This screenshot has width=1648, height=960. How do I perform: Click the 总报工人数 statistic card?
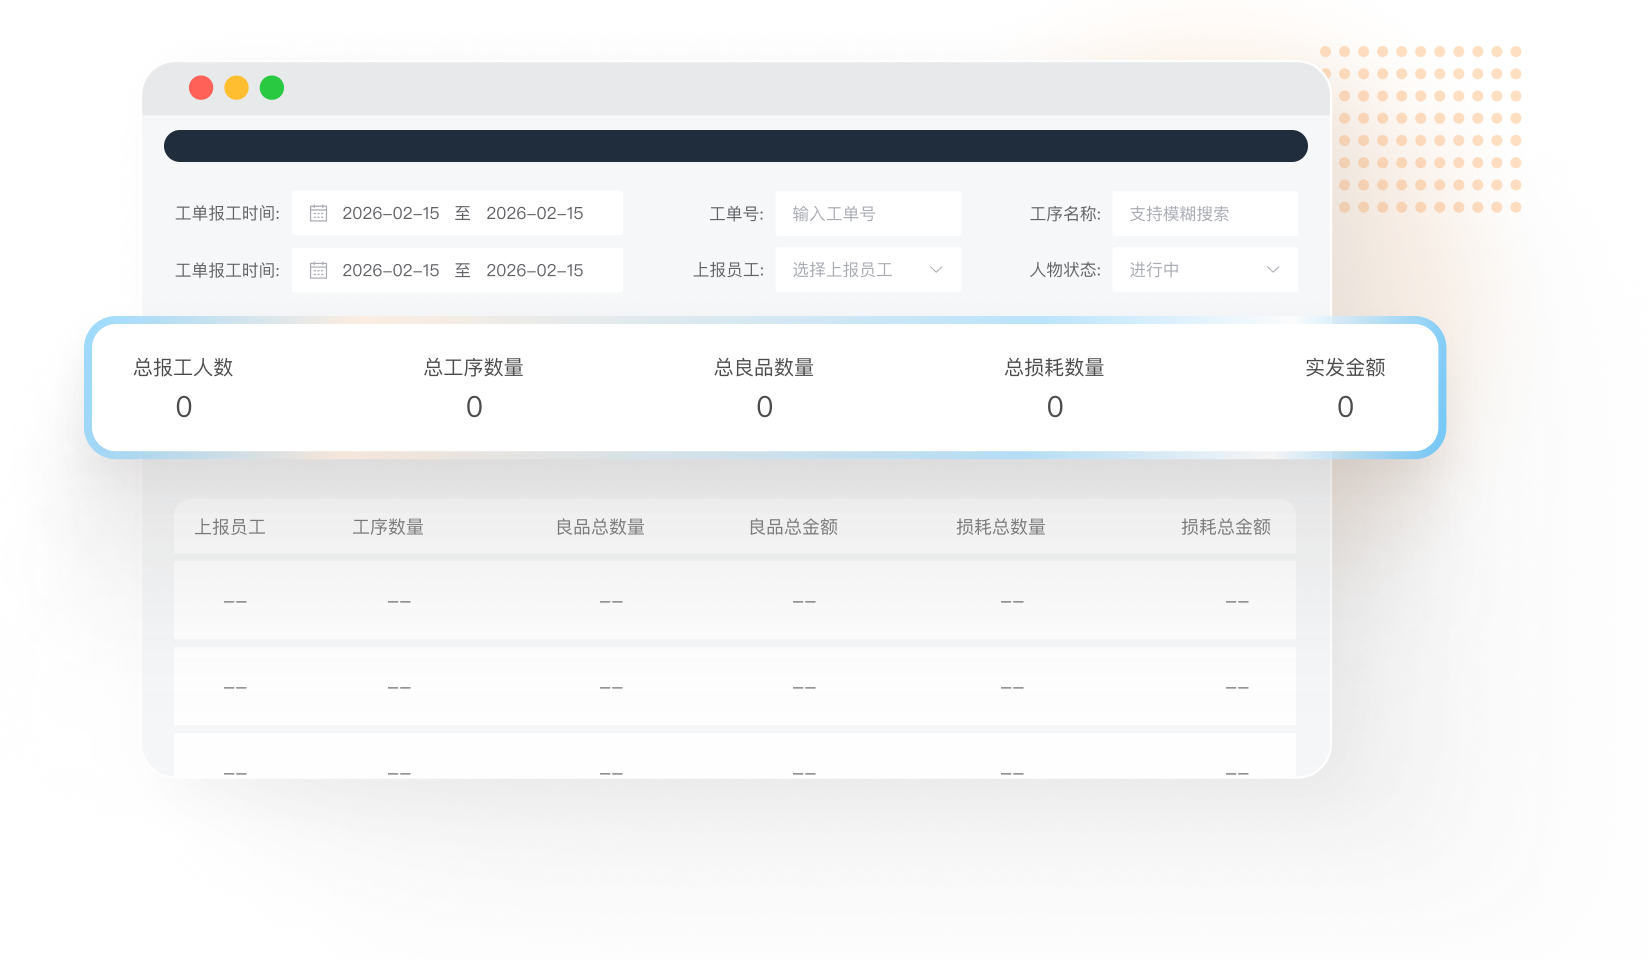coord(184,387)
